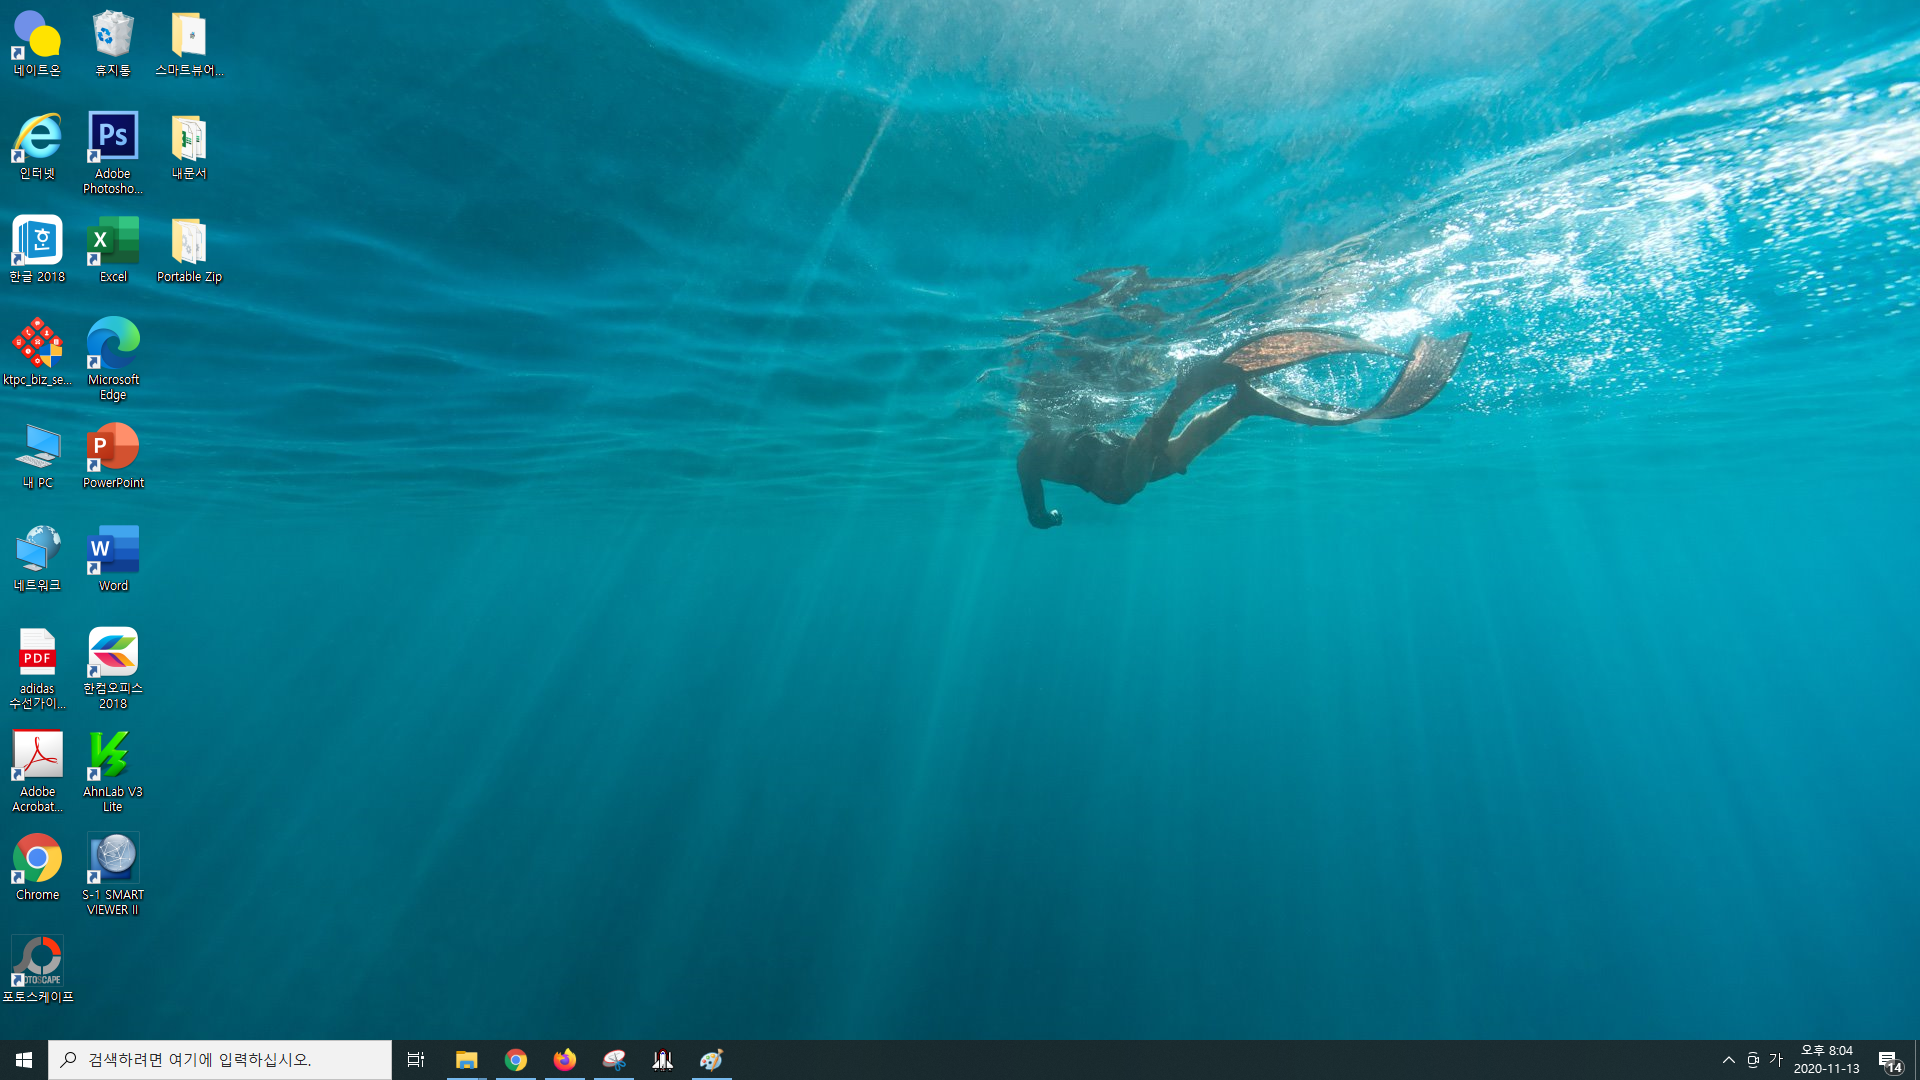This screenshot has width=1920, height=1080.
Task: Open the Windows Start menu
Action: 24,1060
